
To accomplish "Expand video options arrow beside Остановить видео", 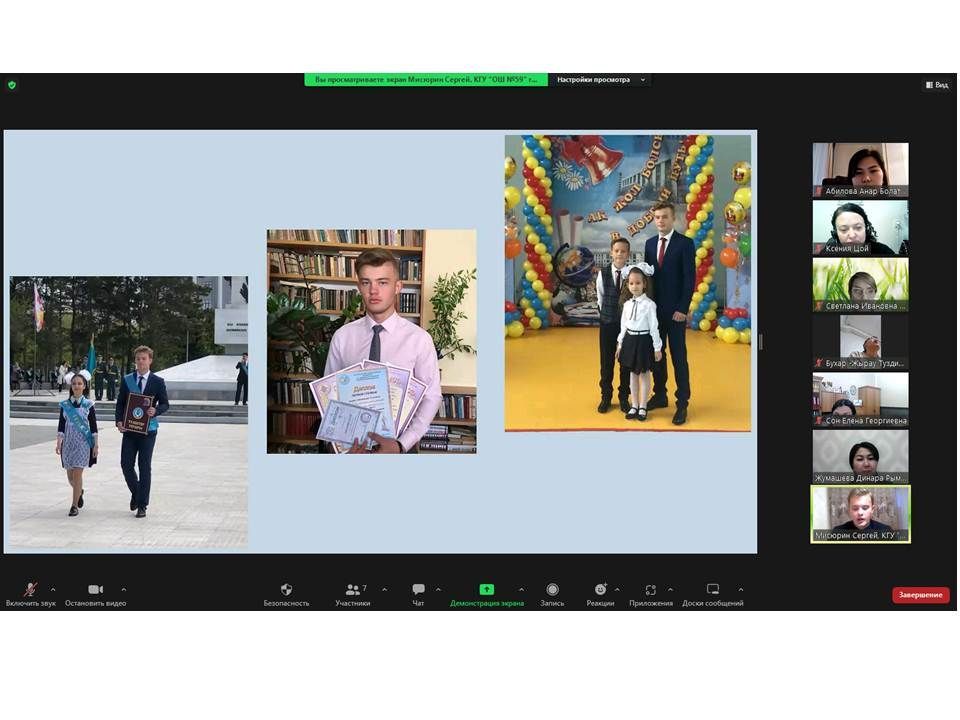I will tap(124, 590).
